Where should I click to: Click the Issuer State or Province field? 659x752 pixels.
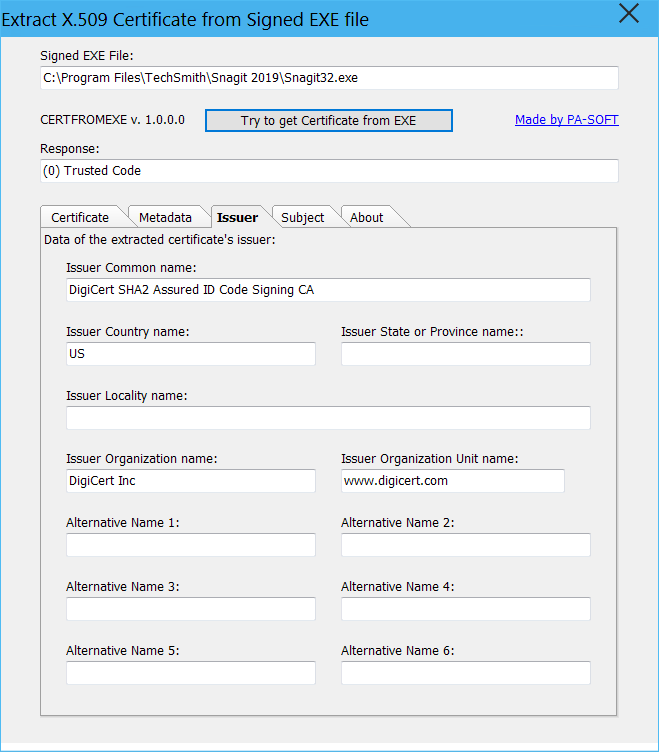(x=465, y=354)
